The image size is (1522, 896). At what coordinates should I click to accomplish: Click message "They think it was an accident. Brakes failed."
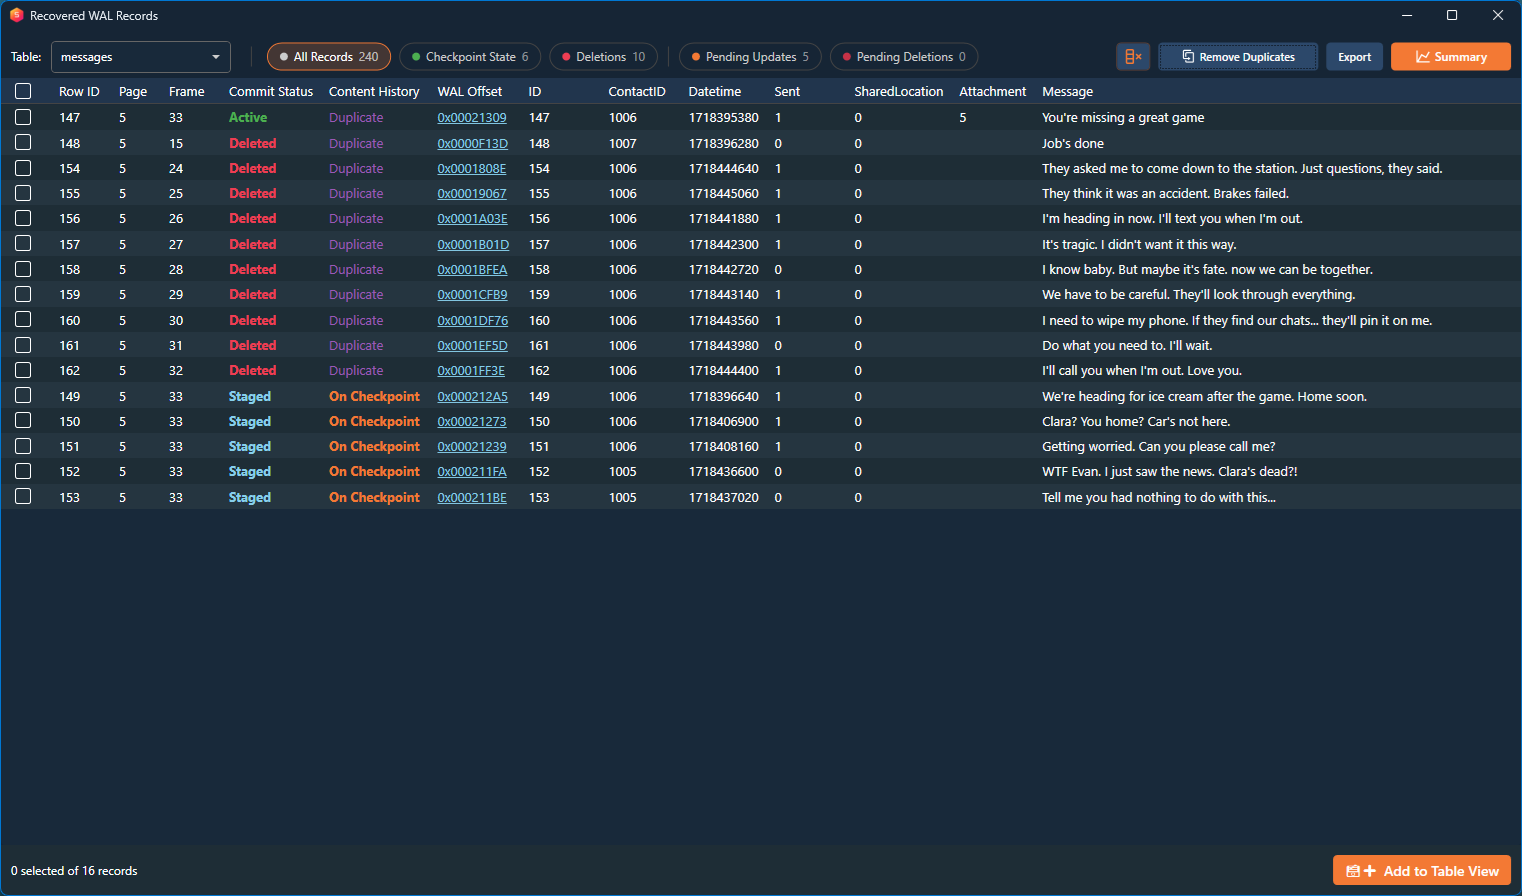click(1165, 193)
